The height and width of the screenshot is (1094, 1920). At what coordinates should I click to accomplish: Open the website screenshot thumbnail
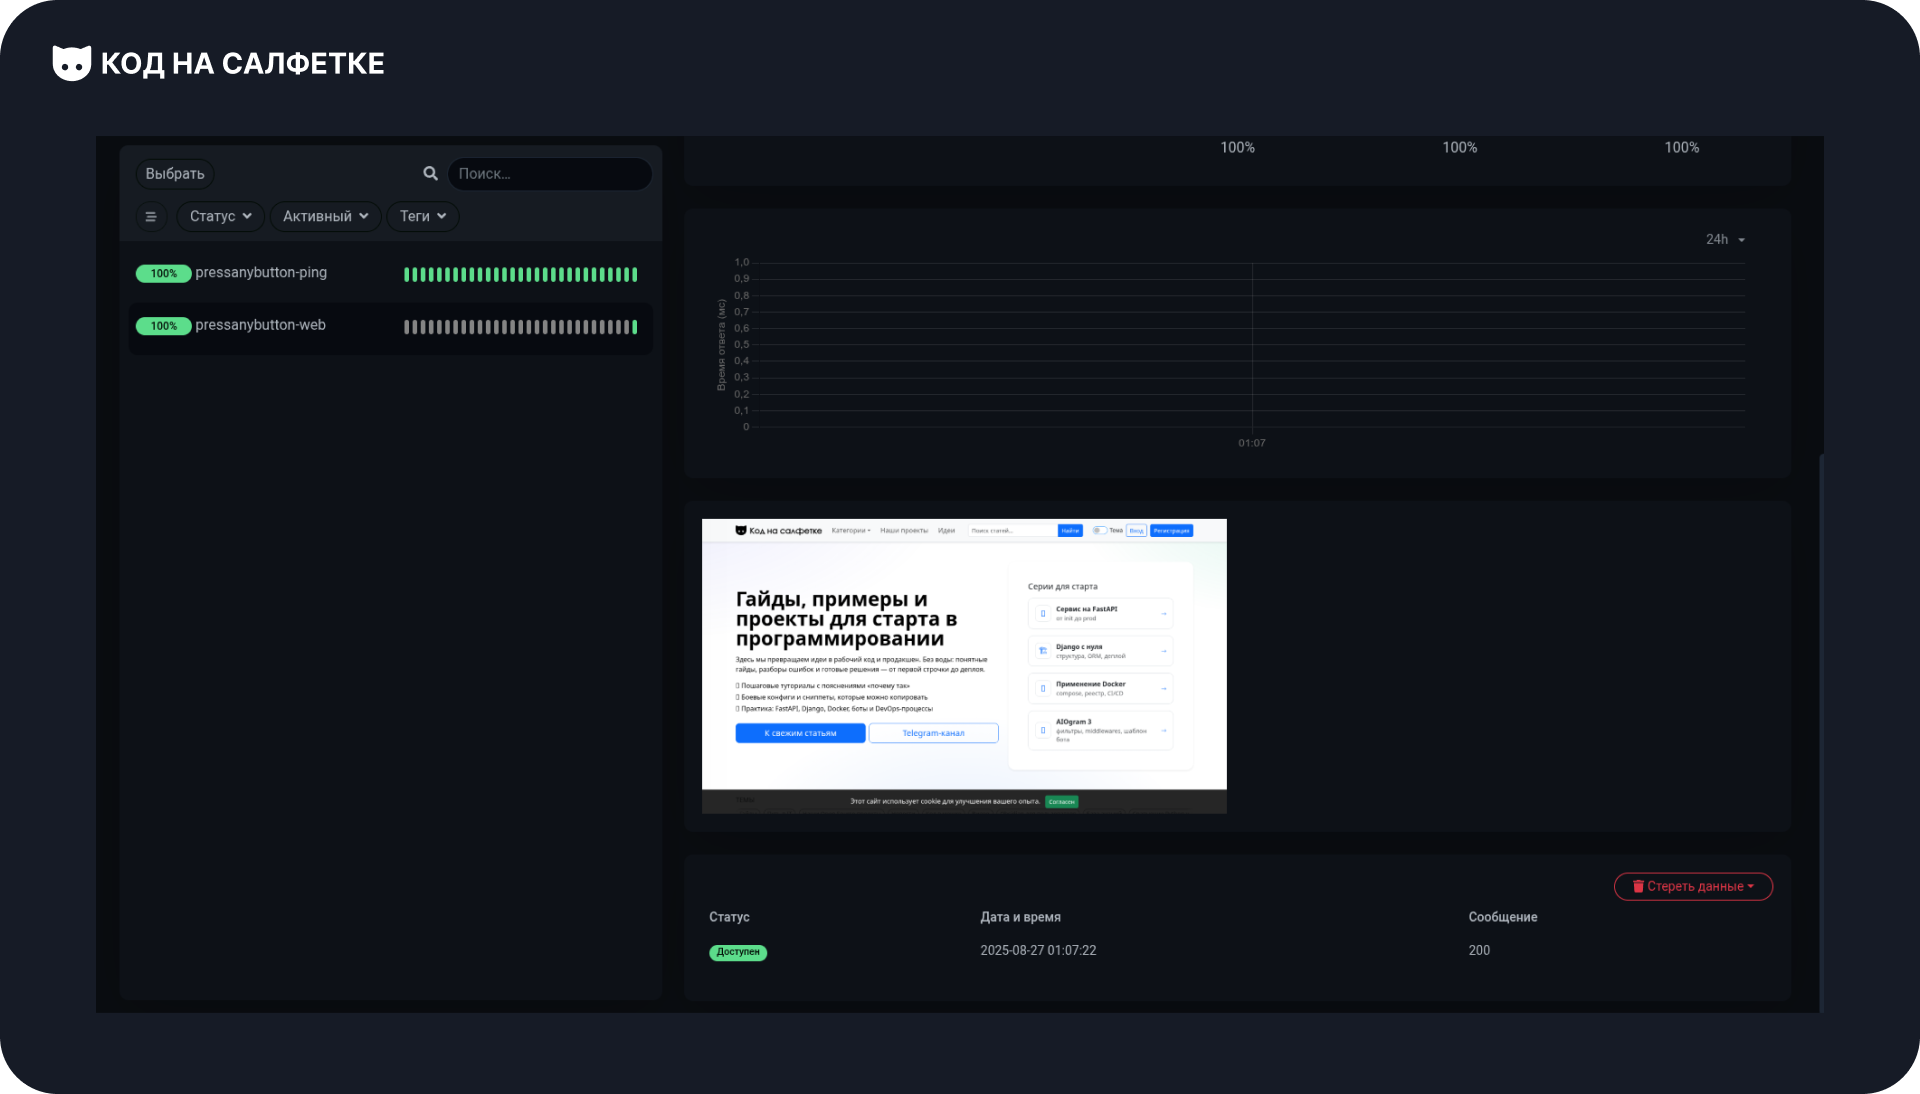(x=964, y=666)
